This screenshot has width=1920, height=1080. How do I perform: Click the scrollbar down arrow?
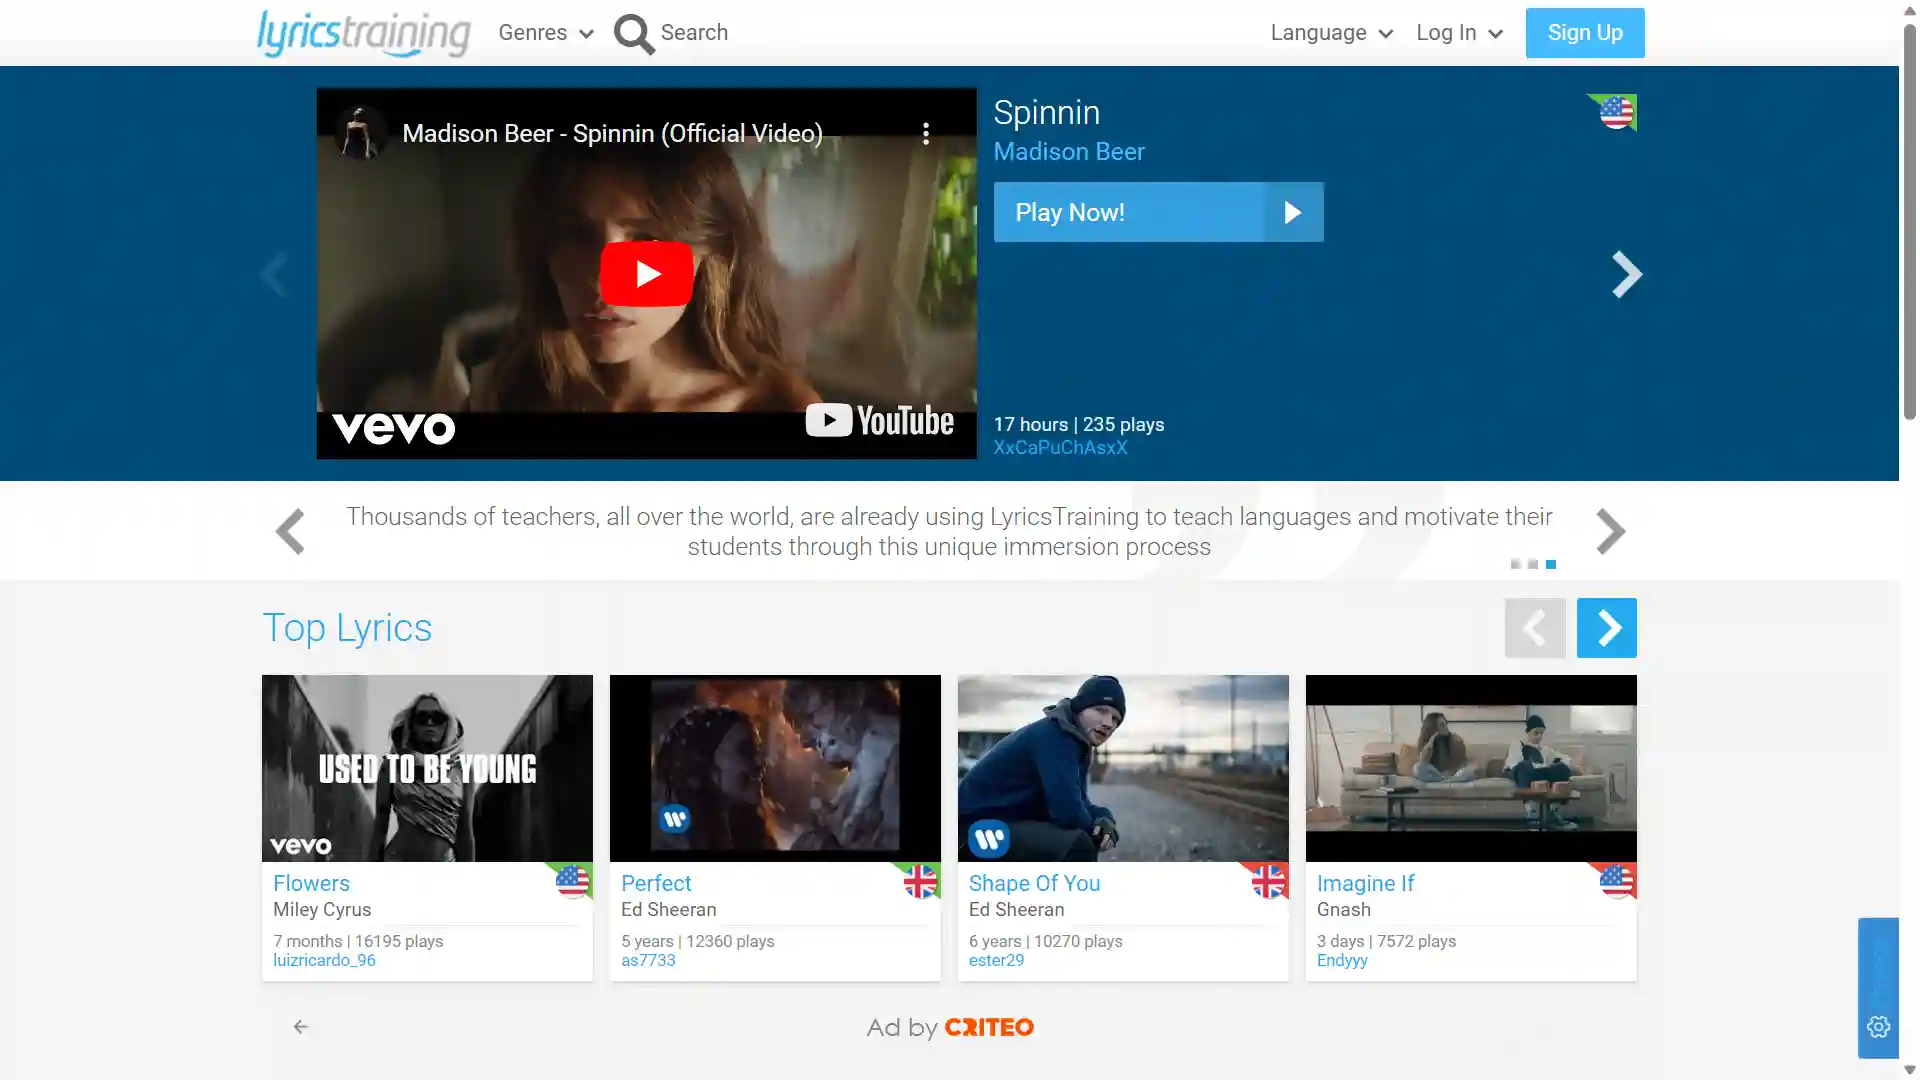[1909, 1070]
